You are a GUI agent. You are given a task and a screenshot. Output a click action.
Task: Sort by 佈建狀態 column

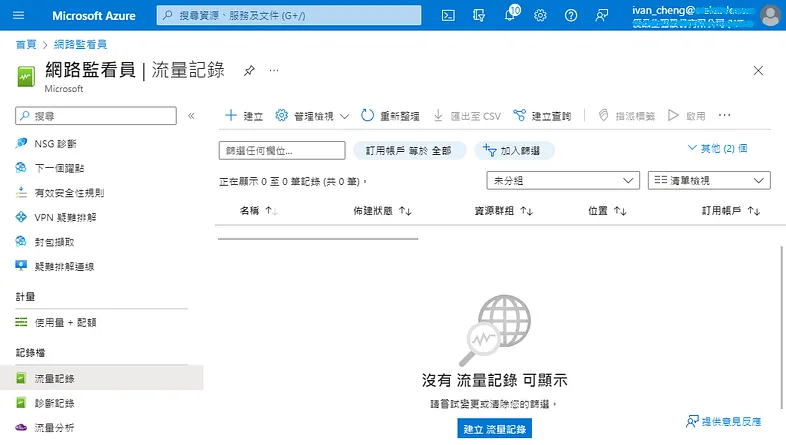(x=382, y=210)
